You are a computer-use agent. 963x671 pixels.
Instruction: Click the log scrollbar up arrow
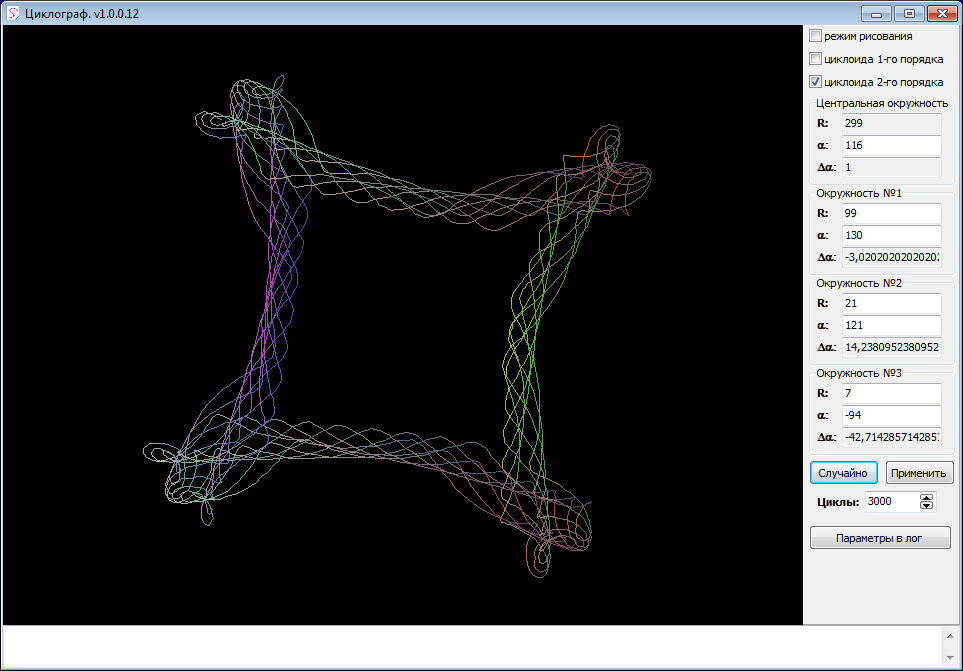(950, 636)
